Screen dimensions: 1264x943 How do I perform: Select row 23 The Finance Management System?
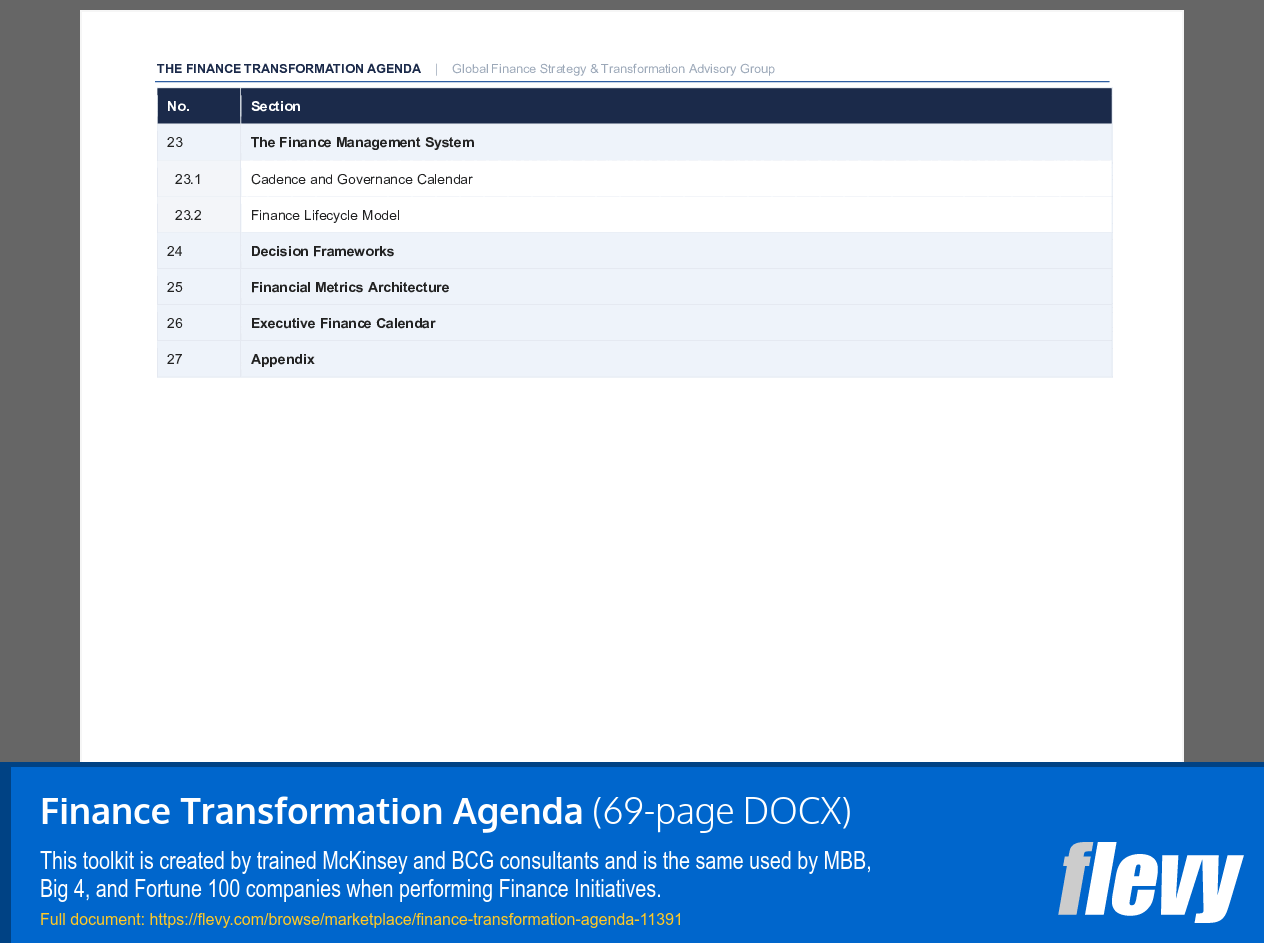pos(362,142)
